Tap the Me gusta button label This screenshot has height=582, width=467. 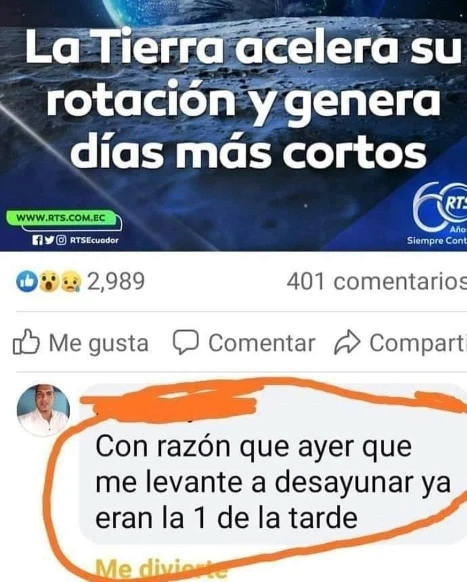(x=99, y=343)
